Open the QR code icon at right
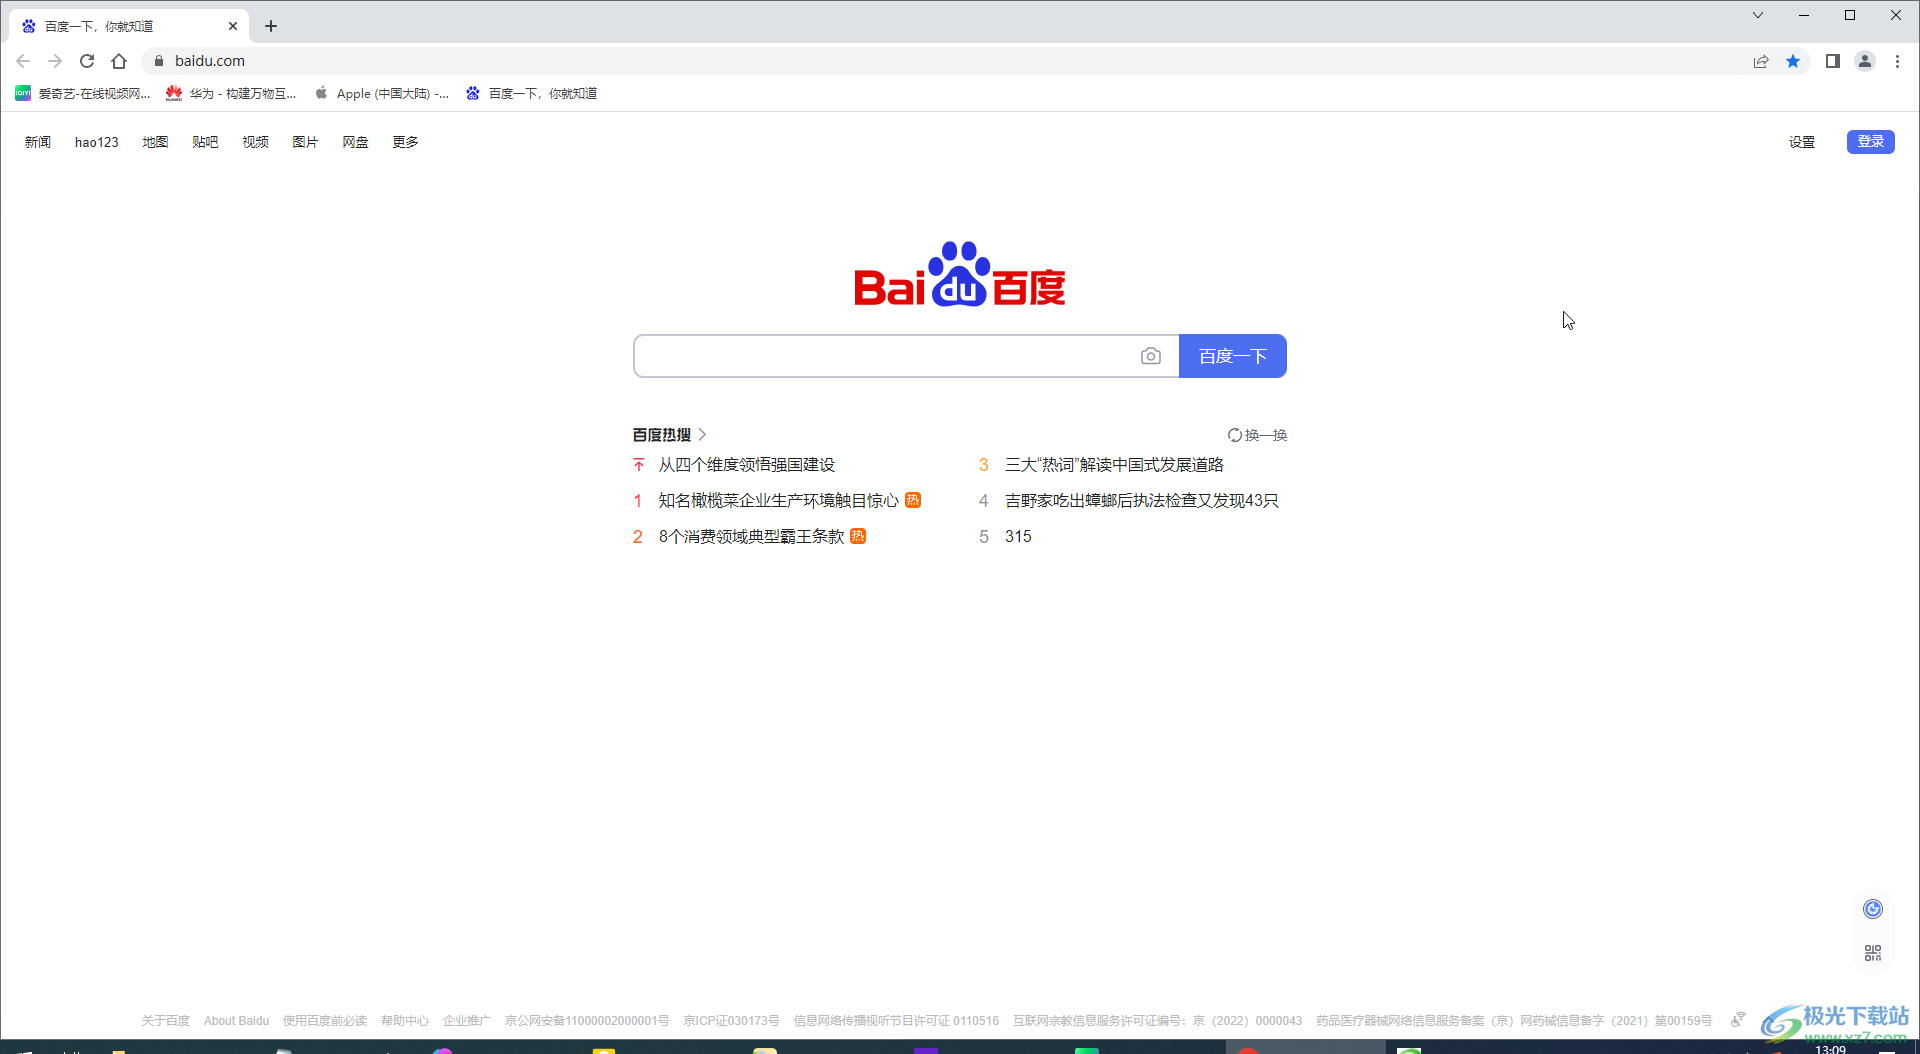The height and width of the screenshot is (1054, 1920). pos(1873,953)
